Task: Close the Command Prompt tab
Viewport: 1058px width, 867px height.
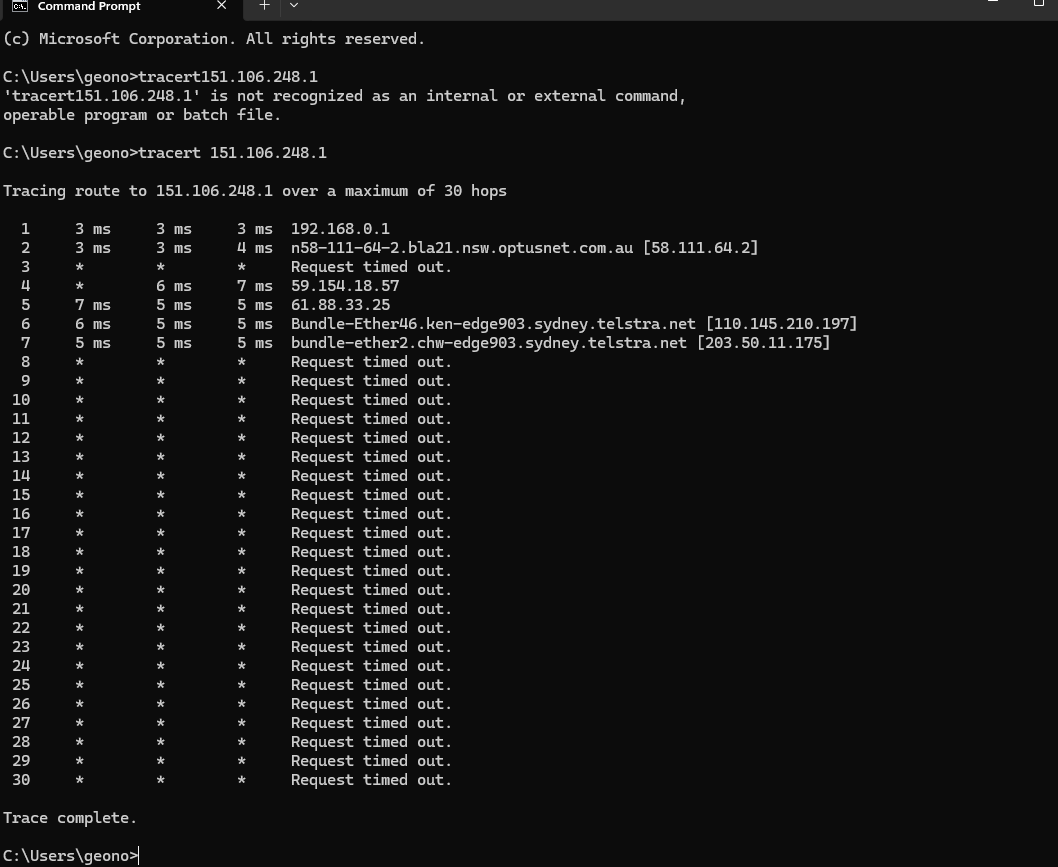Action: (222, 6)
